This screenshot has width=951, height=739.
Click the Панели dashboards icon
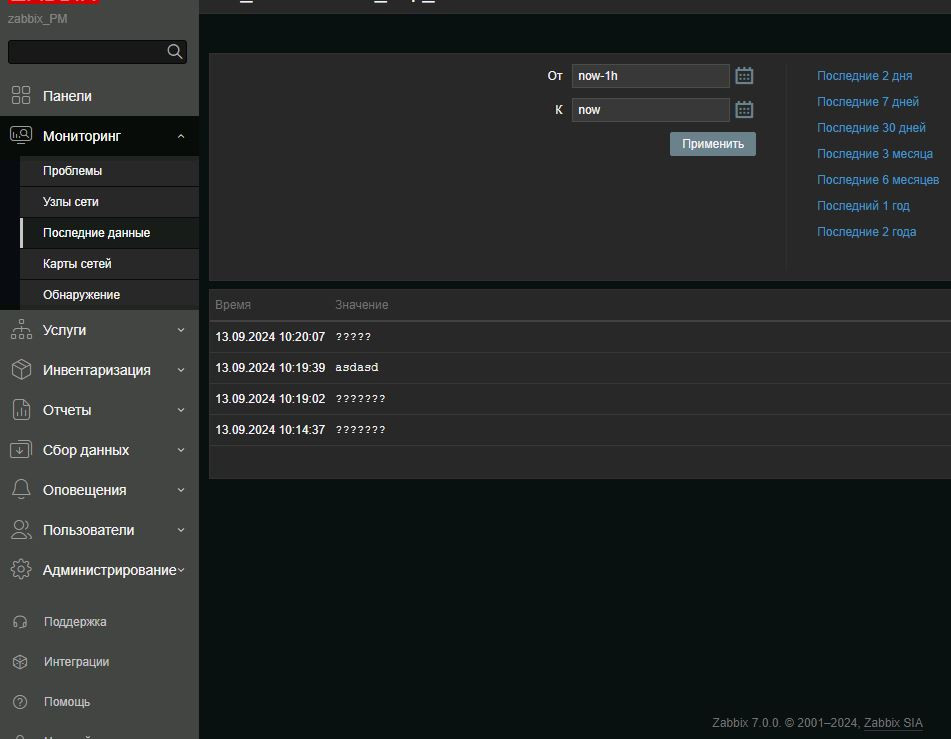pos(21,96)
